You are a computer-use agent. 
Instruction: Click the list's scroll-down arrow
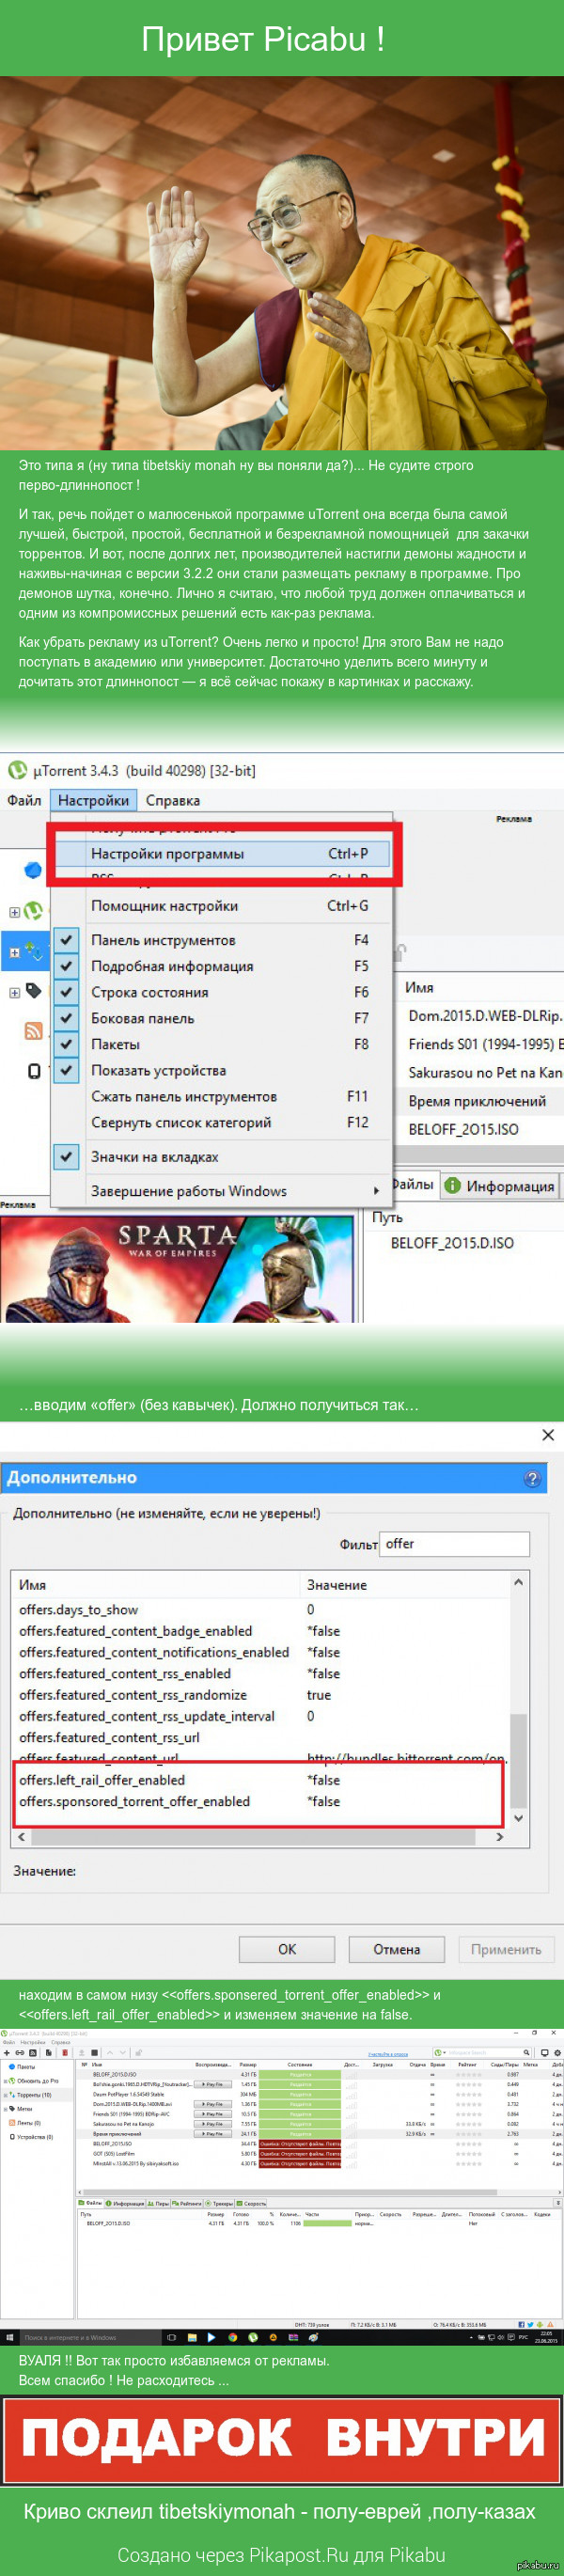518,1819
